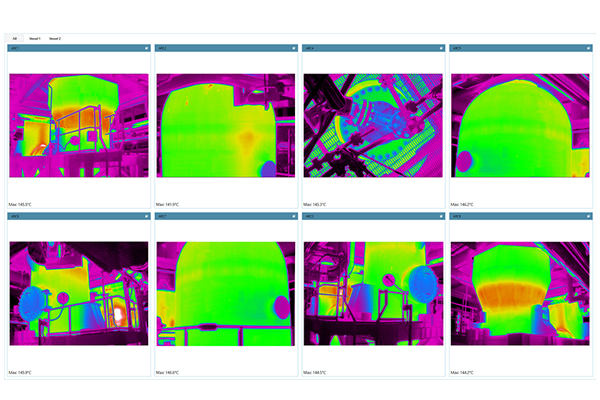Click header icon of panel showing Max 145.9°C
The height and width of the screenshot is (400, 600).
coord(146,216)
